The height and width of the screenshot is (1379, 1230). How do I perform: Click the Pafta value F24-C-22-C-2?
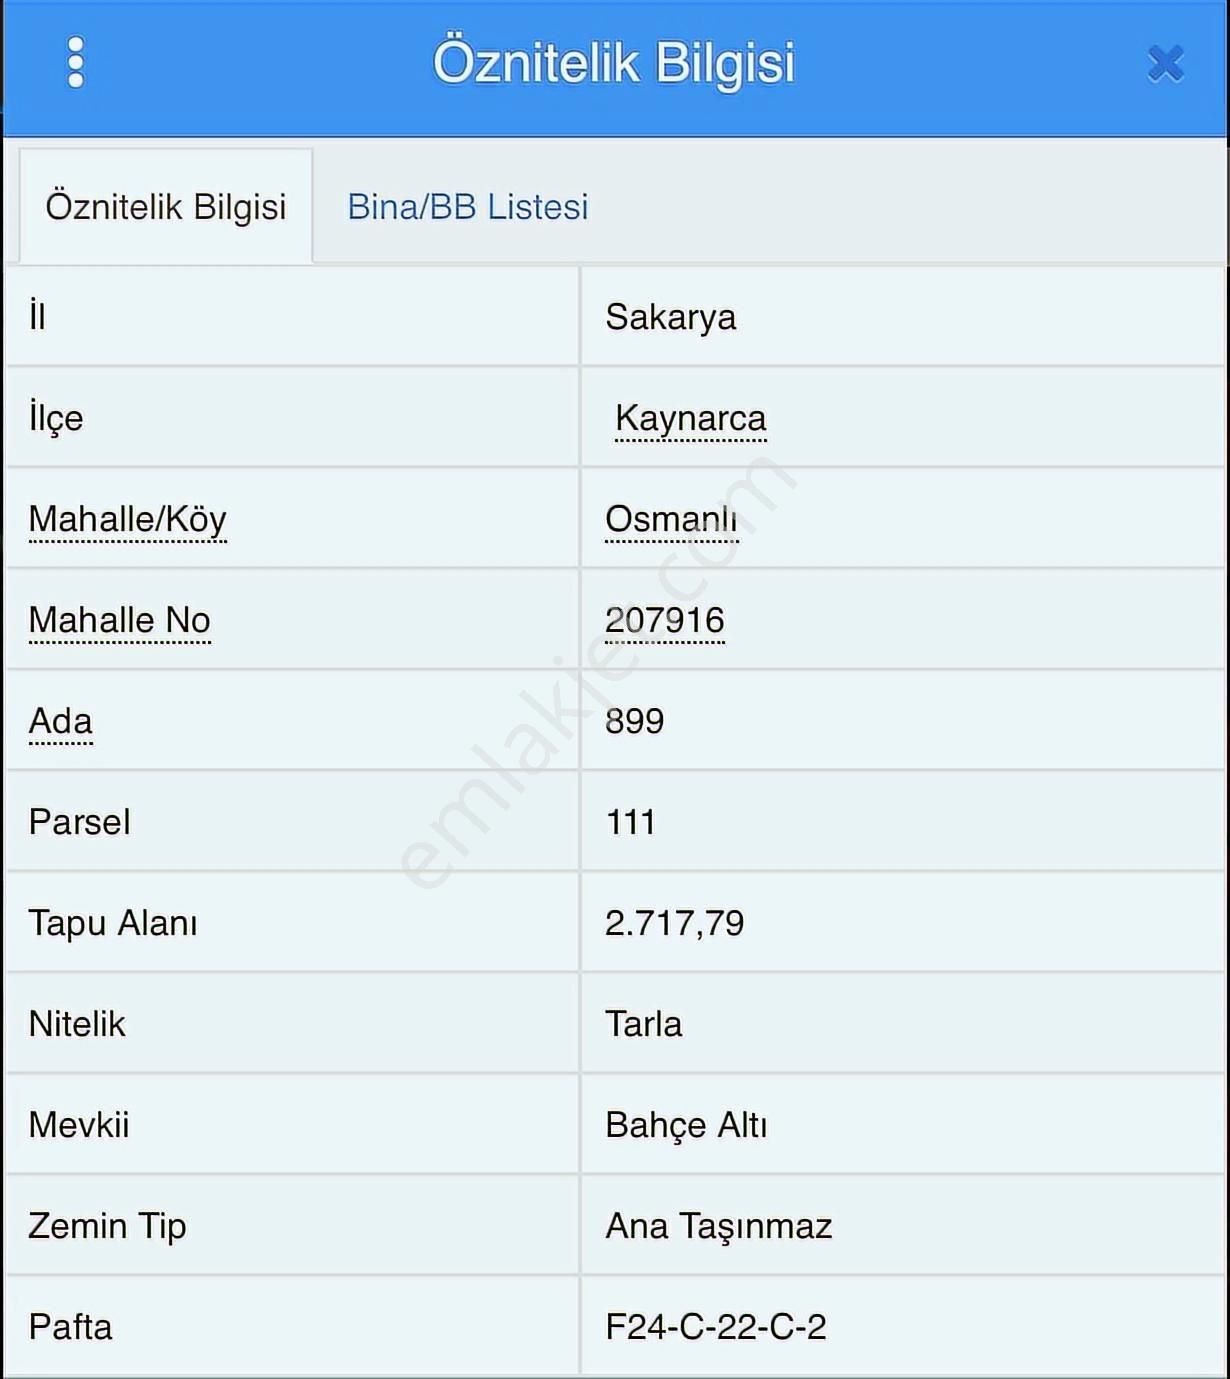point(716,1326)
